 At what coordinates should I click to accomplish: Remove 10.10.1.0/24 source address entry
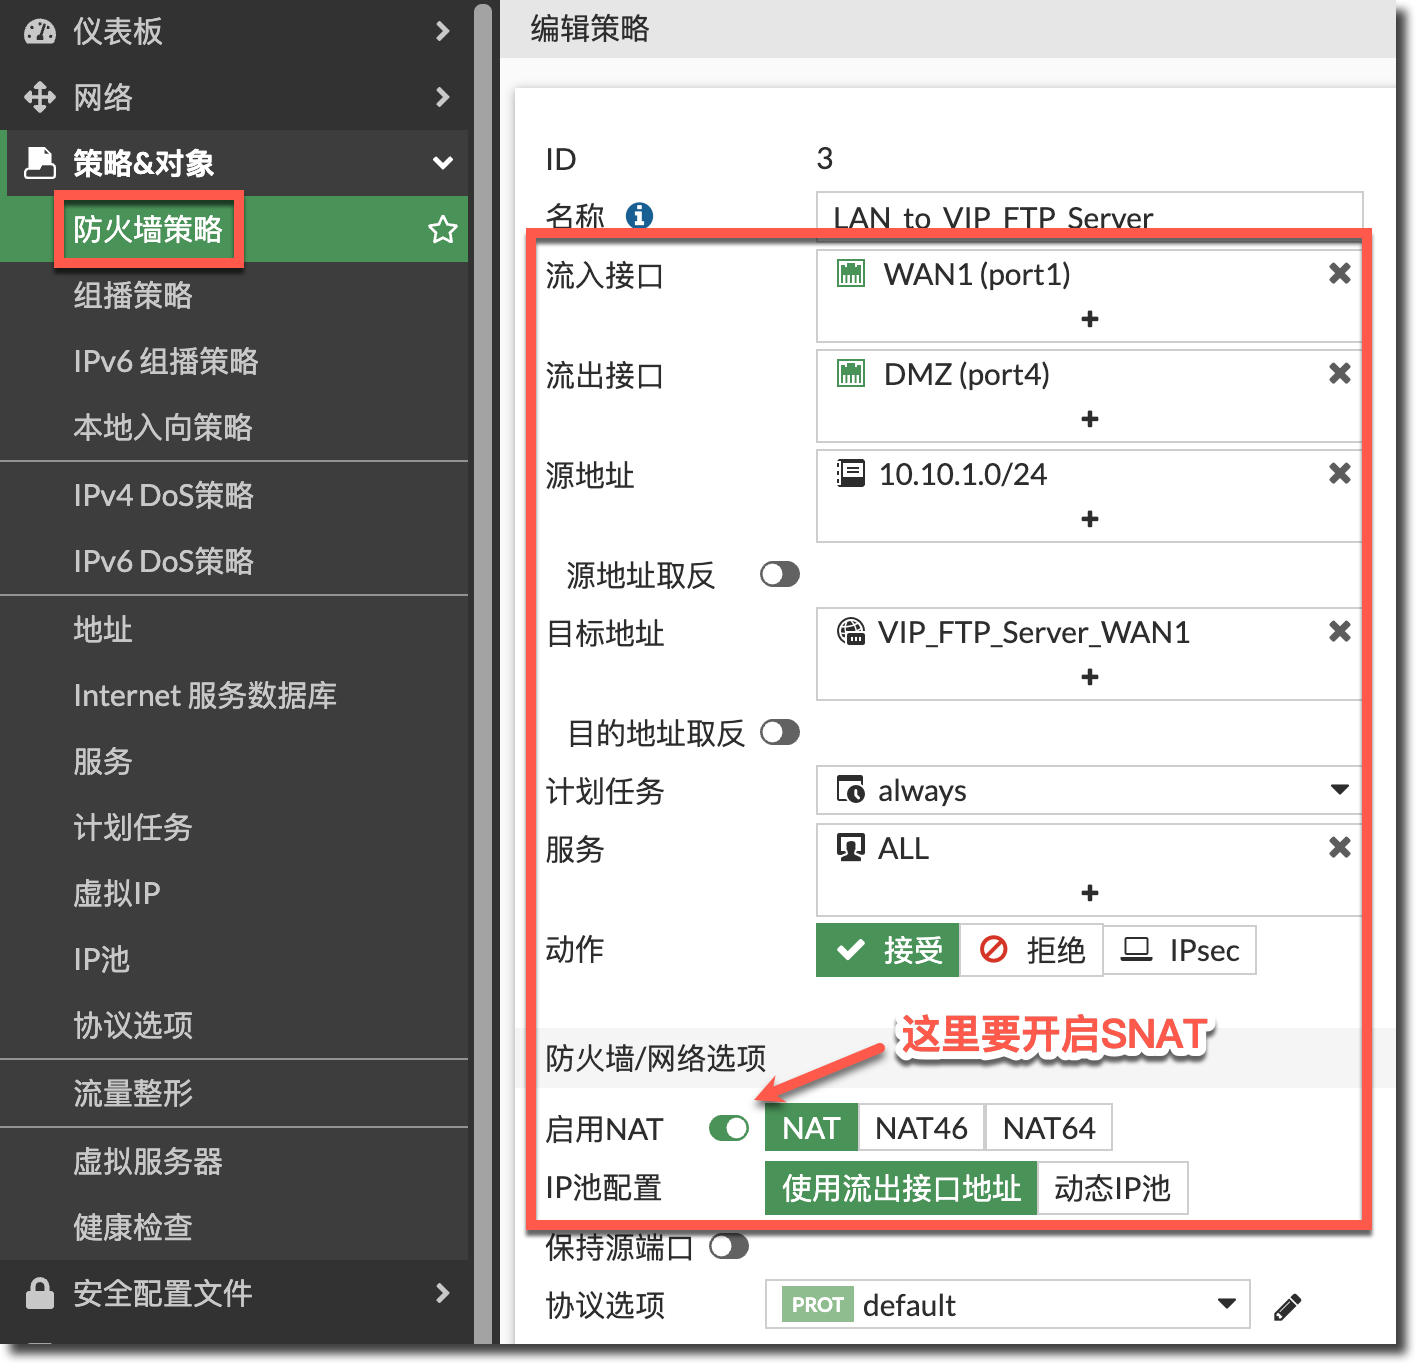click(1339, 474)
